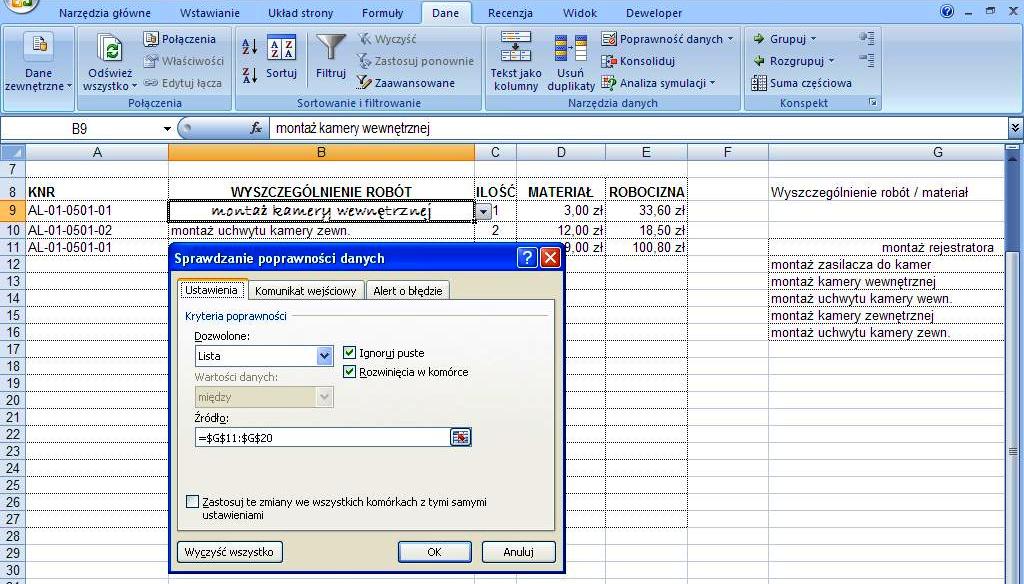Switch to Deweloper ribbon tab
Viewport: 1024px width, 584px height.
(x=654, y=13)
